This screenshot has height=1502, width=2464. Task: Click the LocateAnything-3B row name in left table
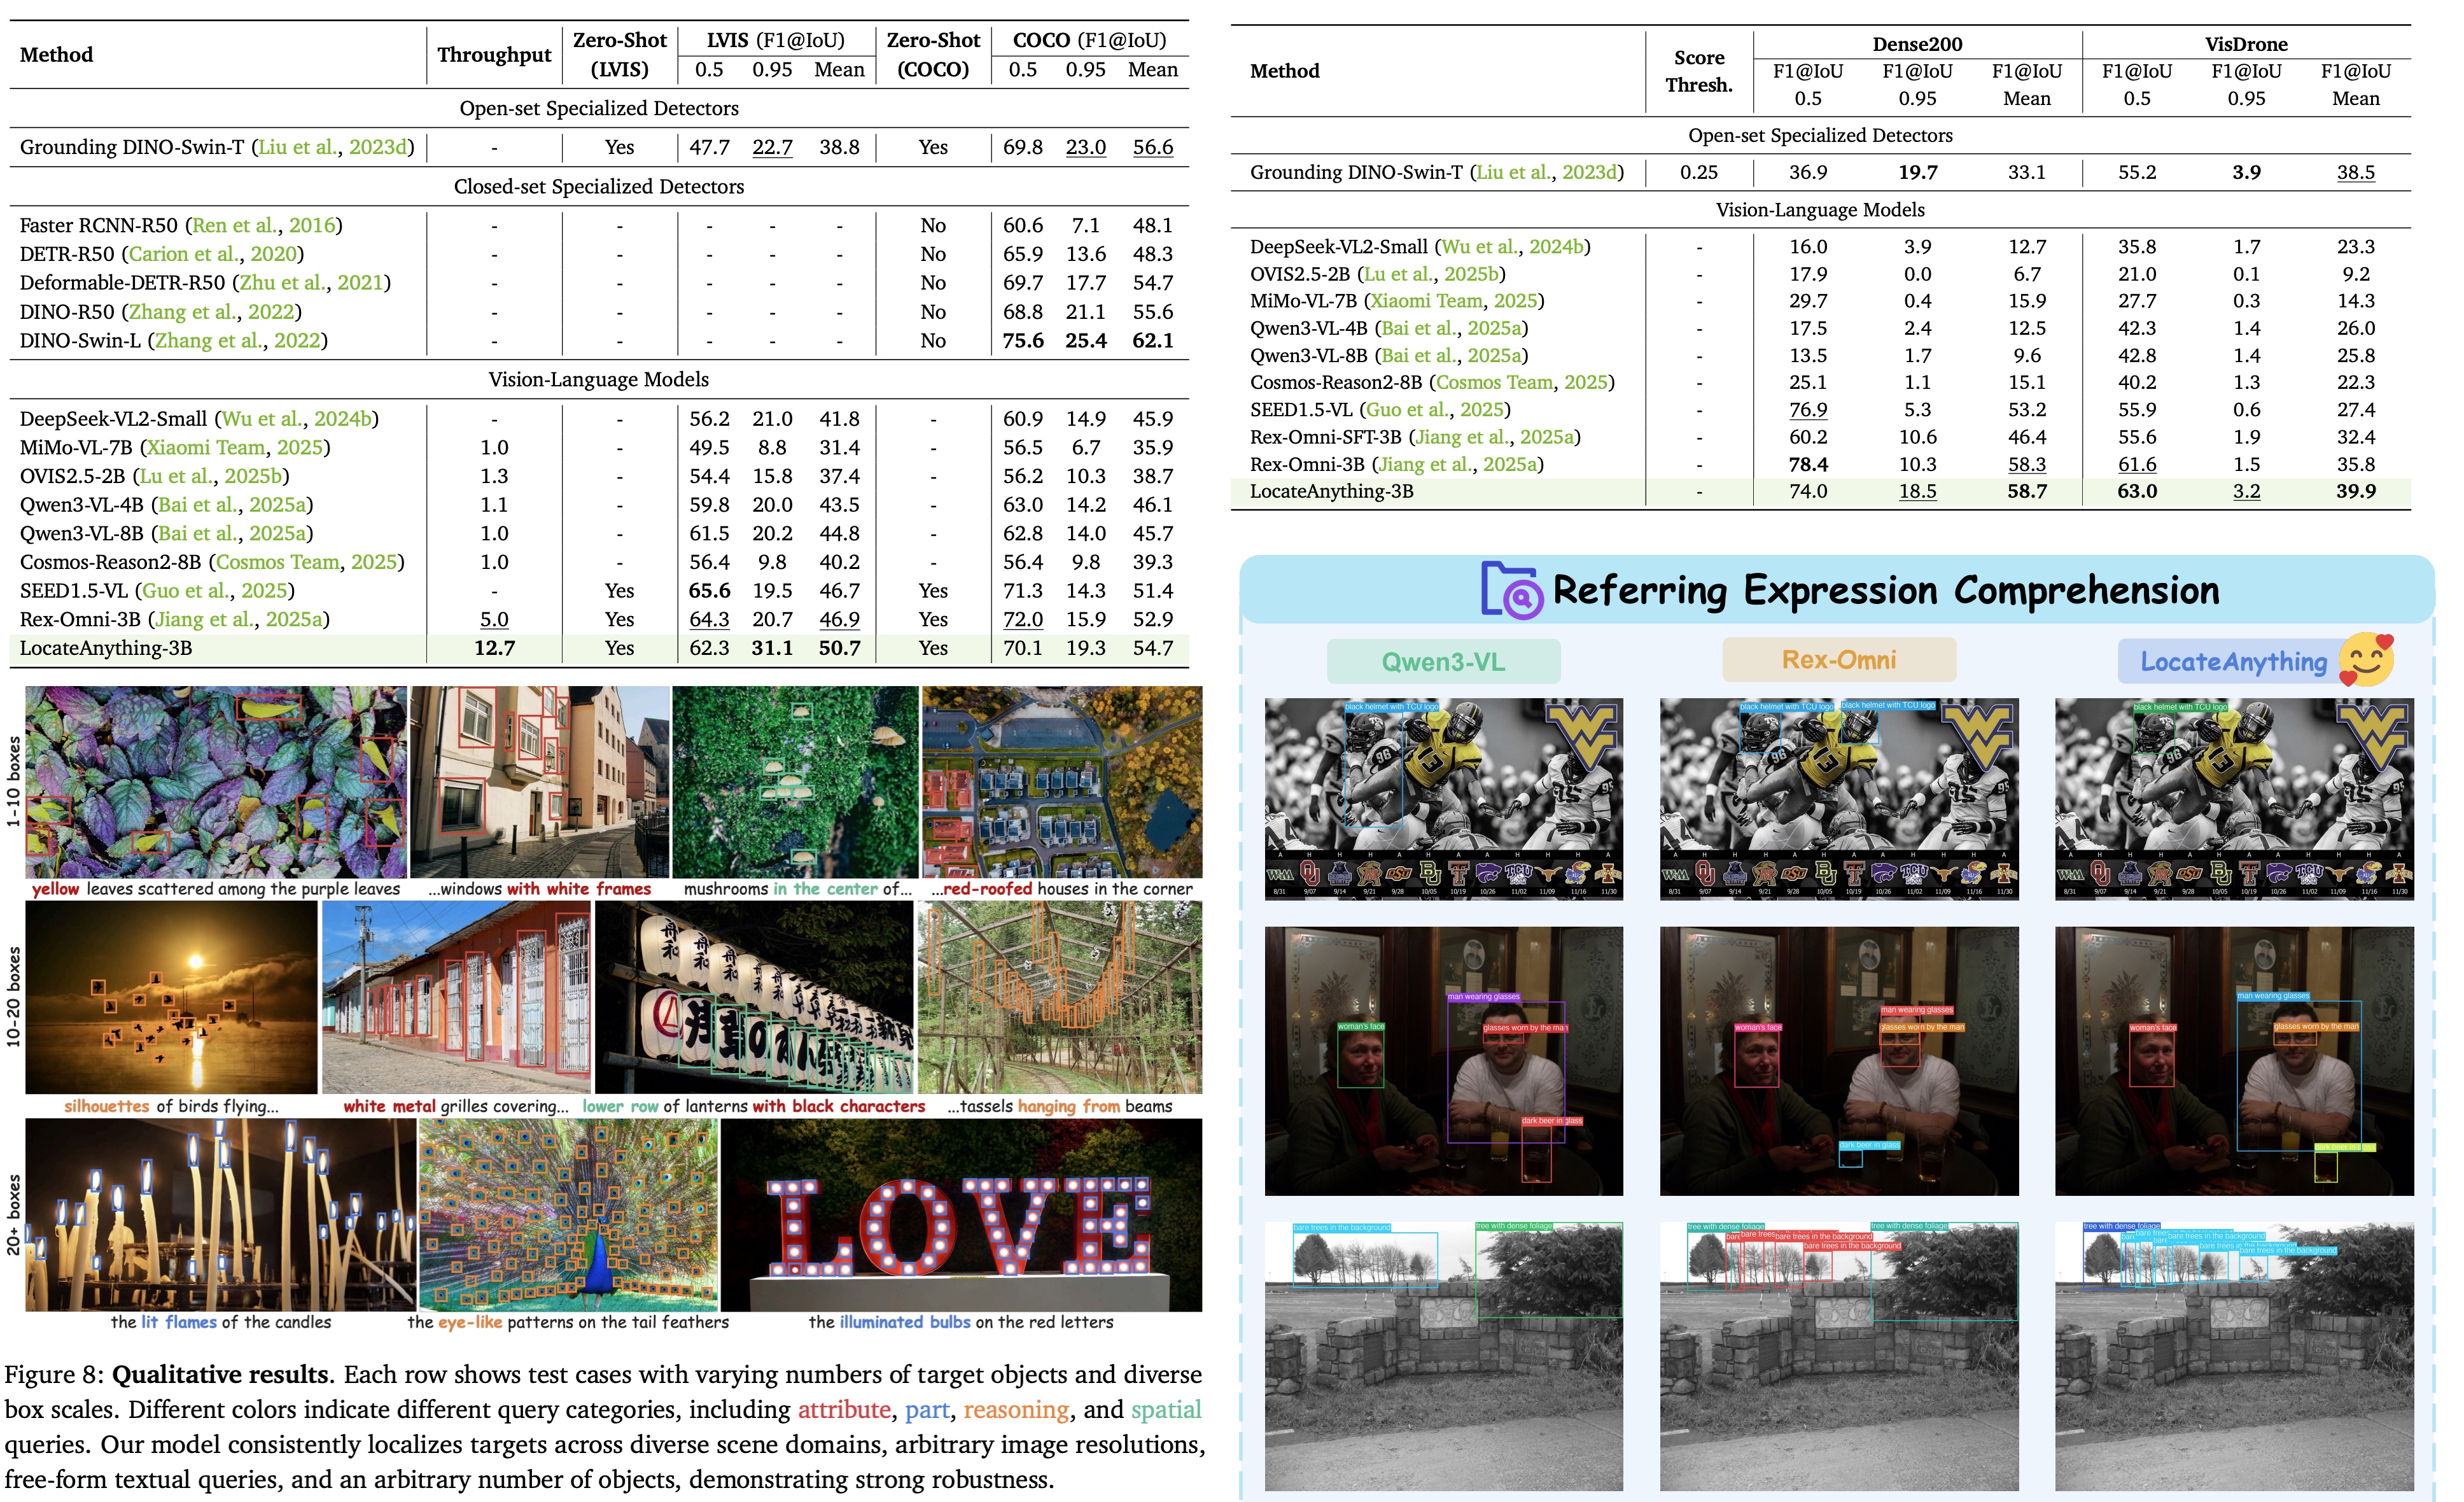click(x=106, y=648)
